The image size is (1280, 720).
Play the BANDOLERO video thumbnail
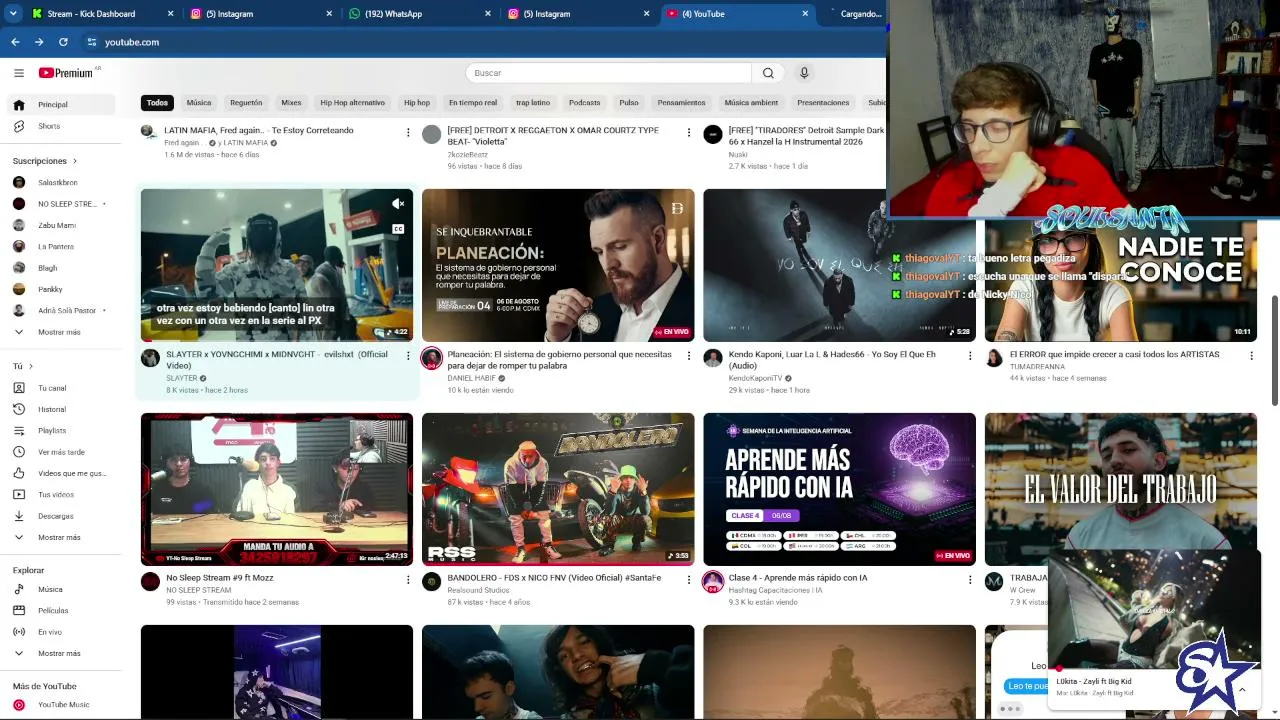coord(558,489)
